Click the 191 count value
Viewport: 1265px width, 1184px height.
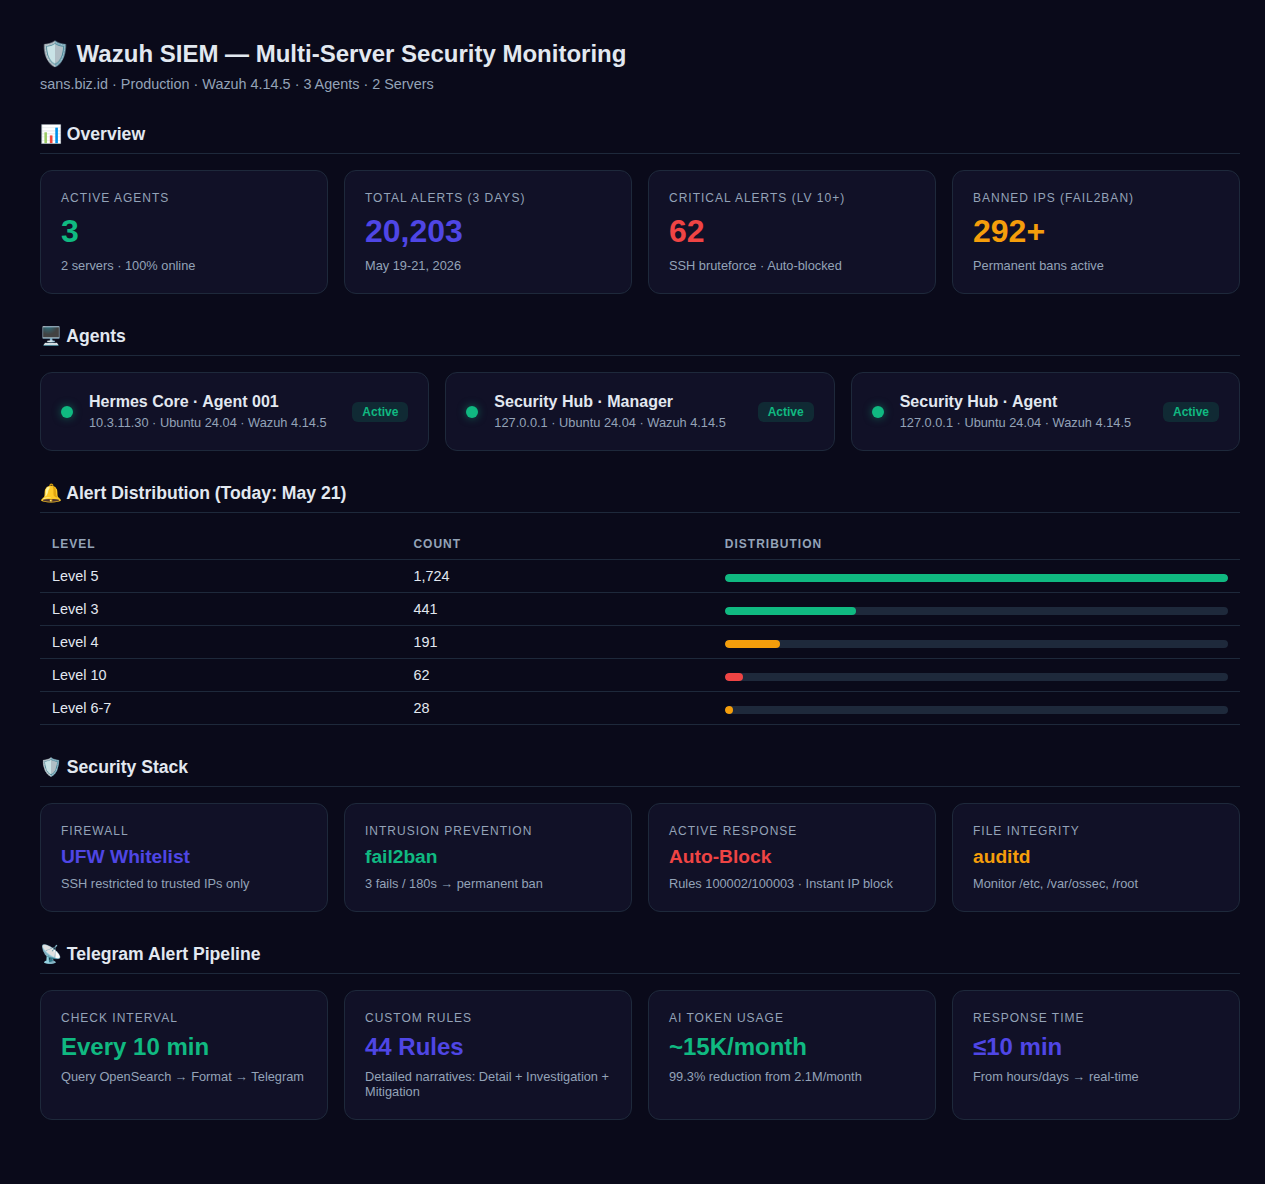425,642
